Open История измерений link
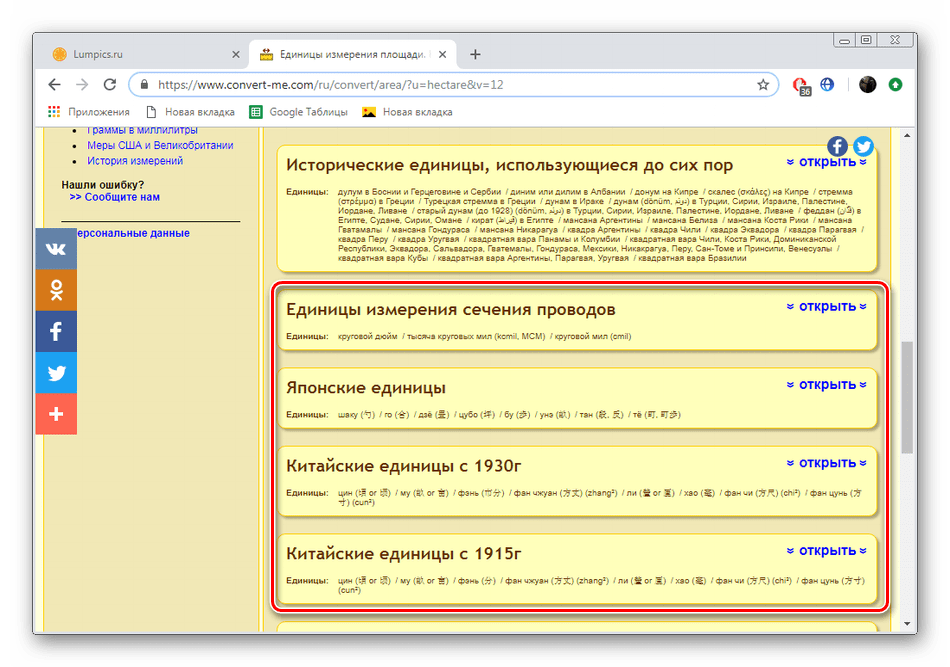Image resolution: width=950 pixels, height=667 pixels. 135,161
